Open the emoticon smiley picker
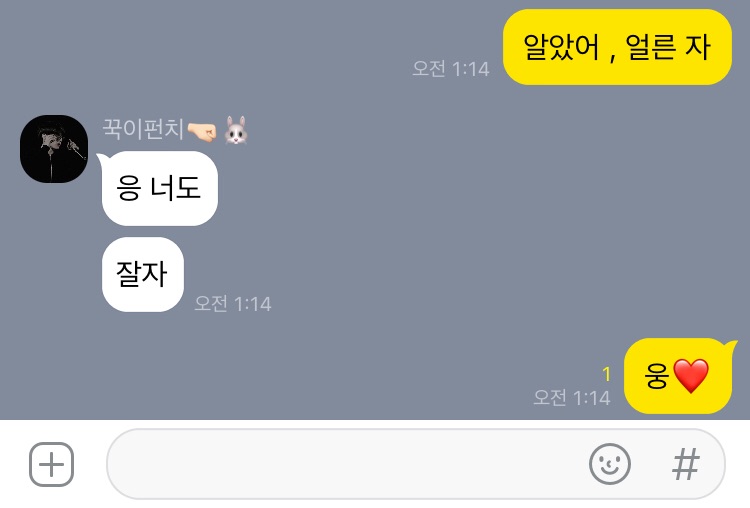The width and height of the screenshot is (750, 508). (610, 464)
